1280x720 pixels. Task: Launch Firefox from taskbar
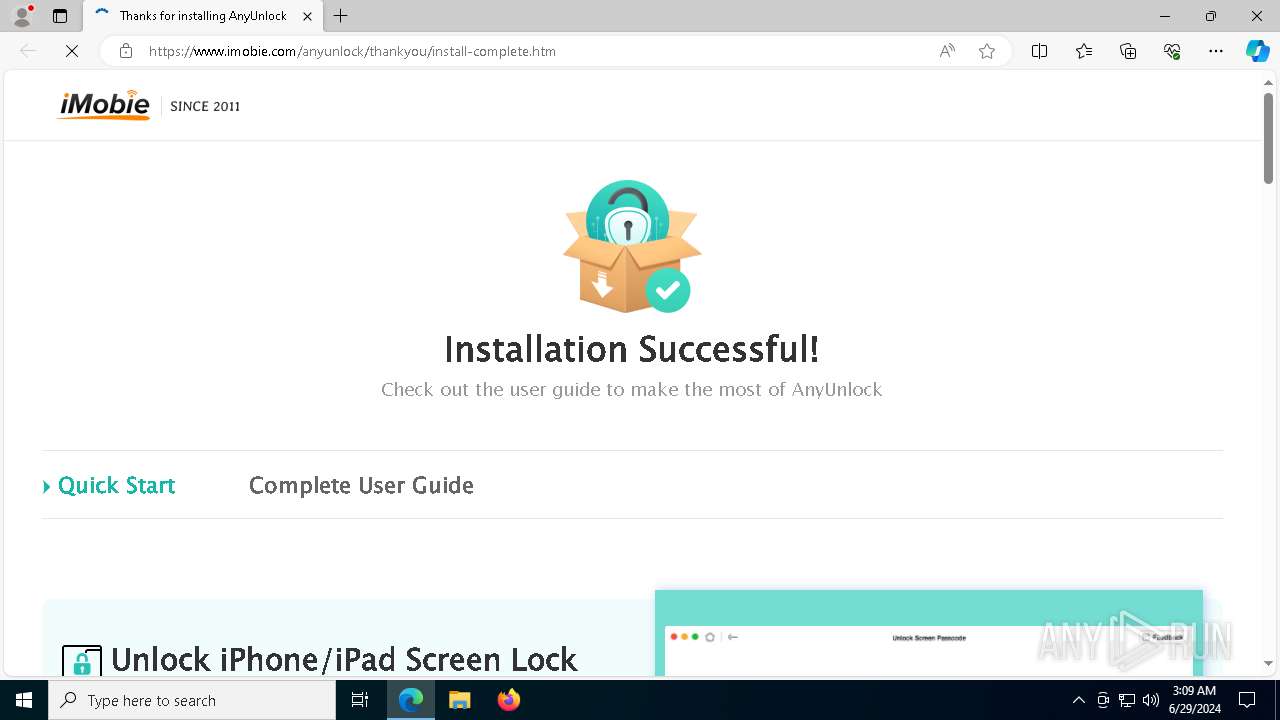point(509,700)
